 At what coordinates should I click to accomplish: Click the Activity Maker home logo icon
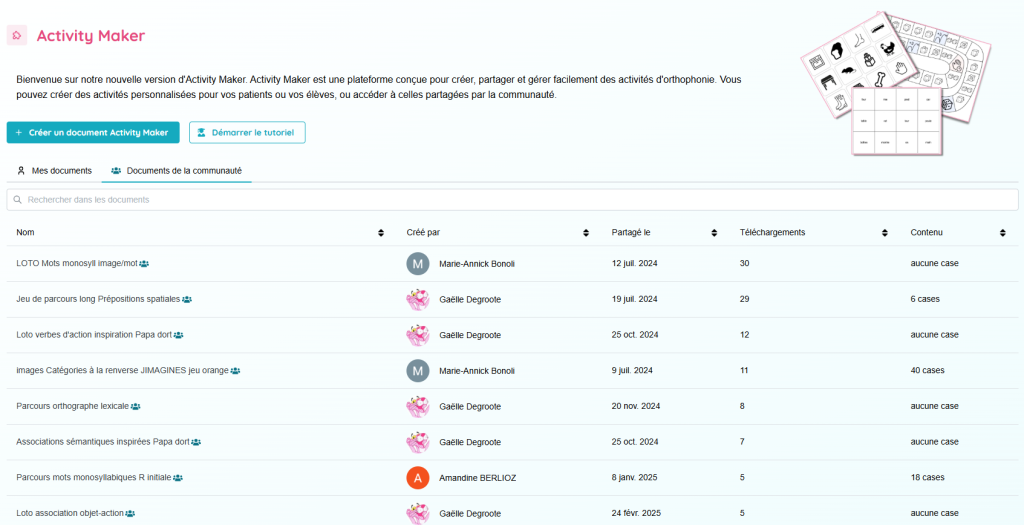pos(17,36)
